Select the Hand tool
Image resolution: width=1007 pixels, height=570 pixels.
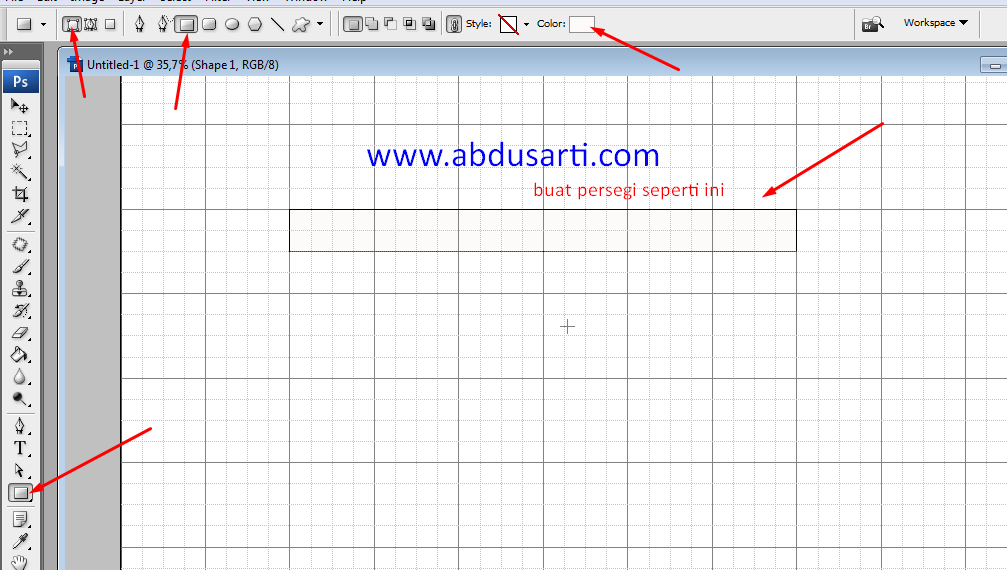click(20, 562)
